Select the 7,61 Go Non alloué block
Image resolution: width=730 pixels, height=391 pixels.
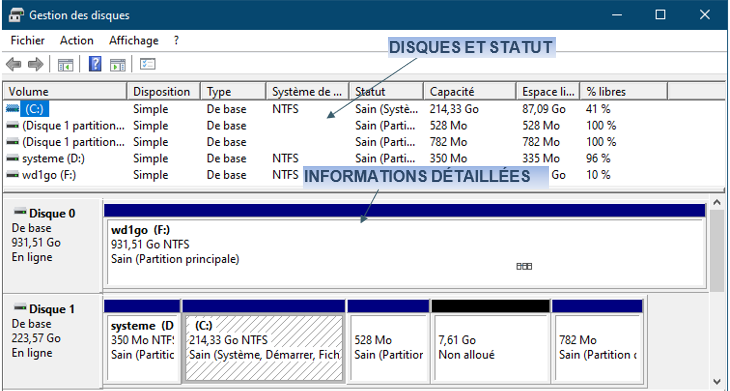click(491, 341)
